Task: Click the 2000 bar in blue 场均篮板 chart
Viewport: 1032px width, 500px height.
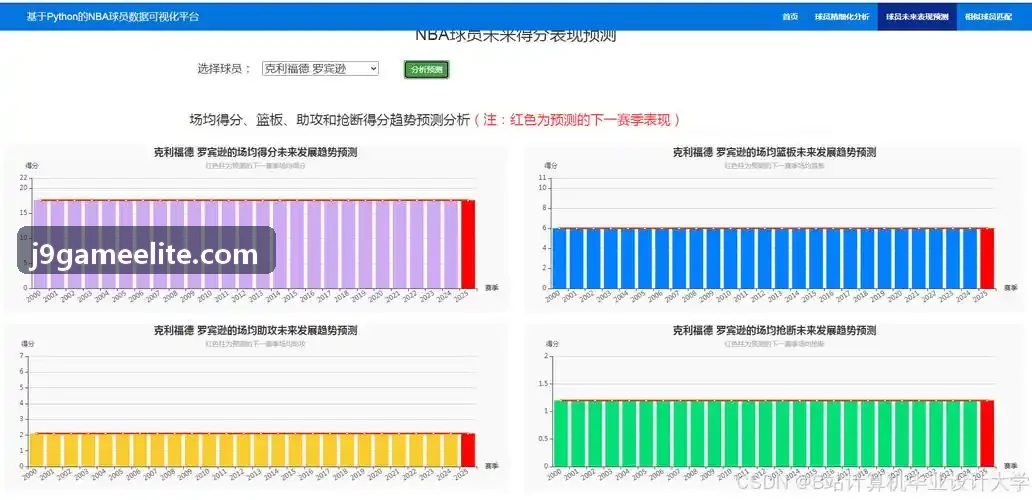Action: [x=559, y=258]
